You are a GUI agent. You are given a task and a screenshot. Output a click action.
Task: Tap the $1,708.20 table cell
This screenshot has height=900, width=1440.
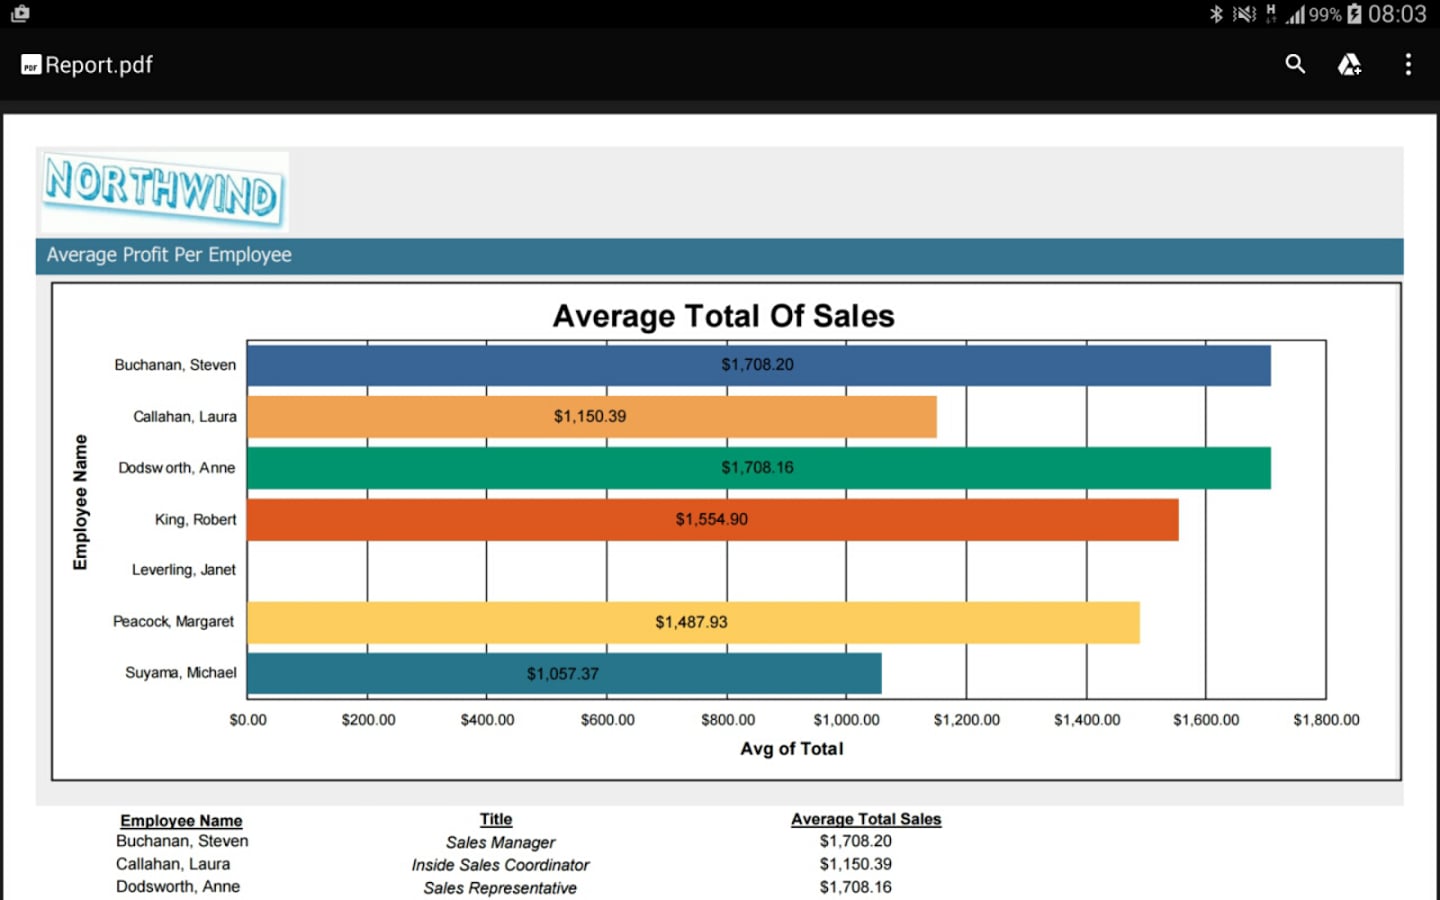[x=856, y=842]
